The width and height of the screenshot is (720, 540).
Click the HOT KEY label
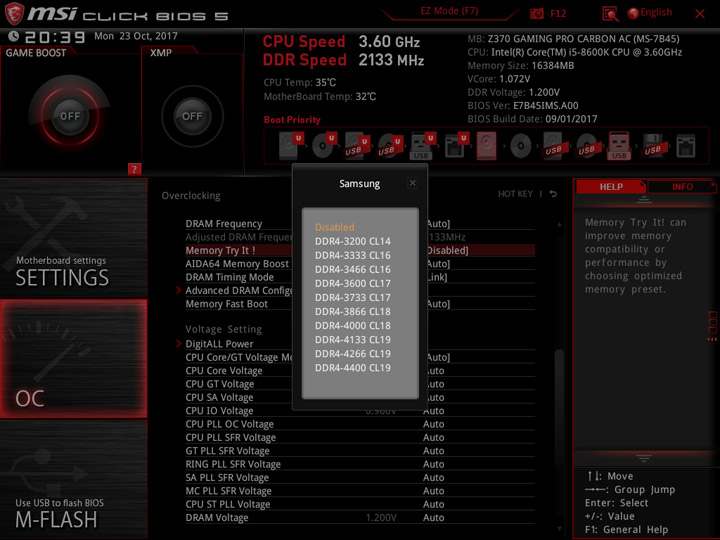click(x=515, y=194)
